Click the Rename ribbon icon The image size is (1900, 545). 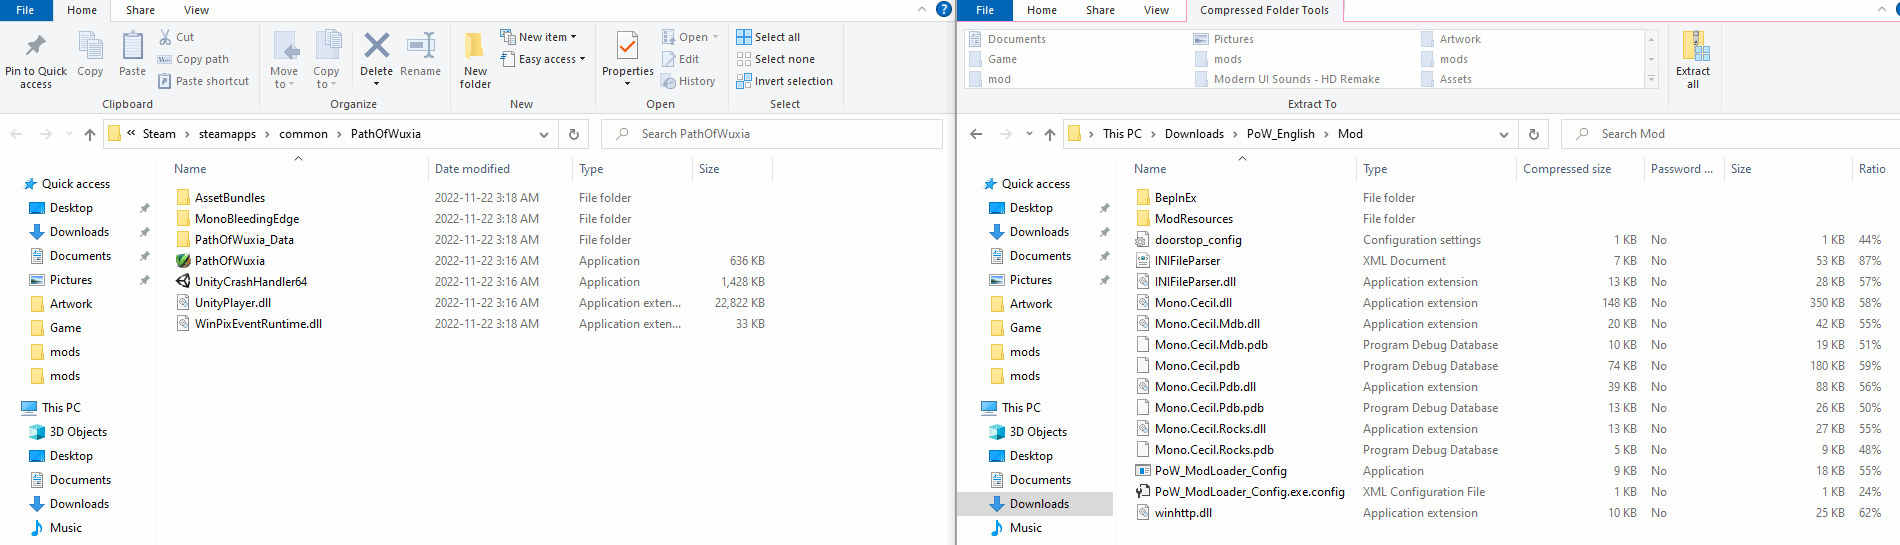(x=420, y=47)
